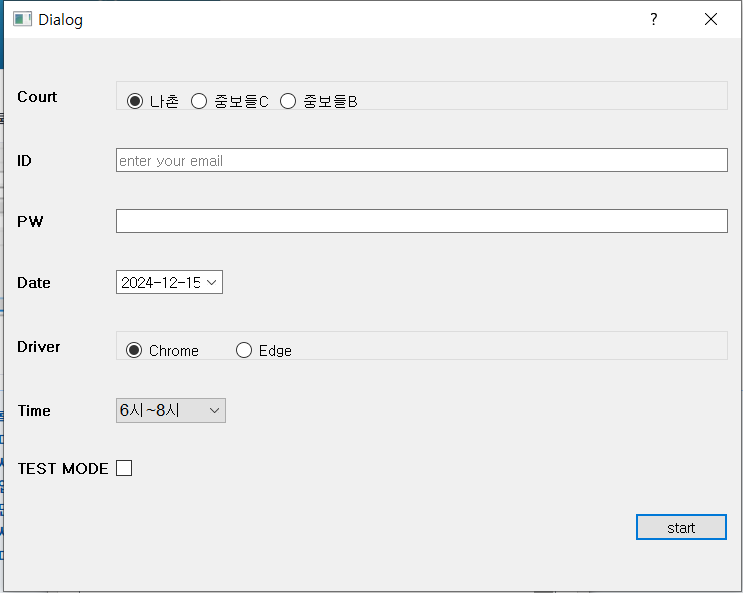Click the question mark help button

[654, 19]
